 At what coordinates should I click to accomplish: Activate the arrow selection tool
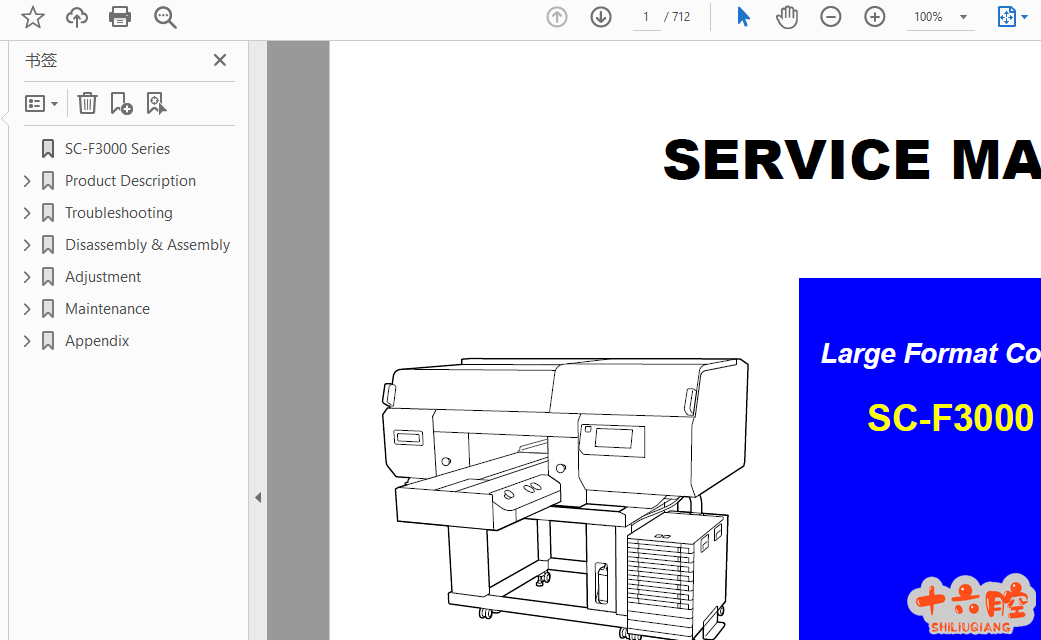click(x=743, y=17)
